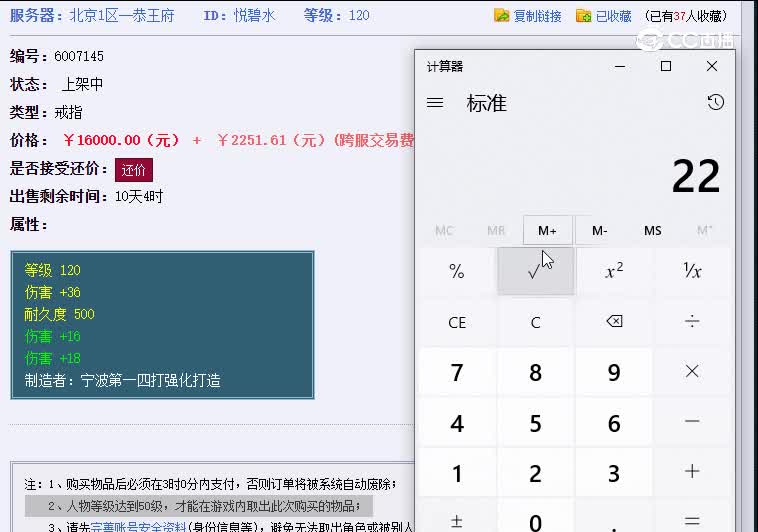Screen dimensions: 758x532
Task: Click the backspace delete button
Action: [614, 322]
